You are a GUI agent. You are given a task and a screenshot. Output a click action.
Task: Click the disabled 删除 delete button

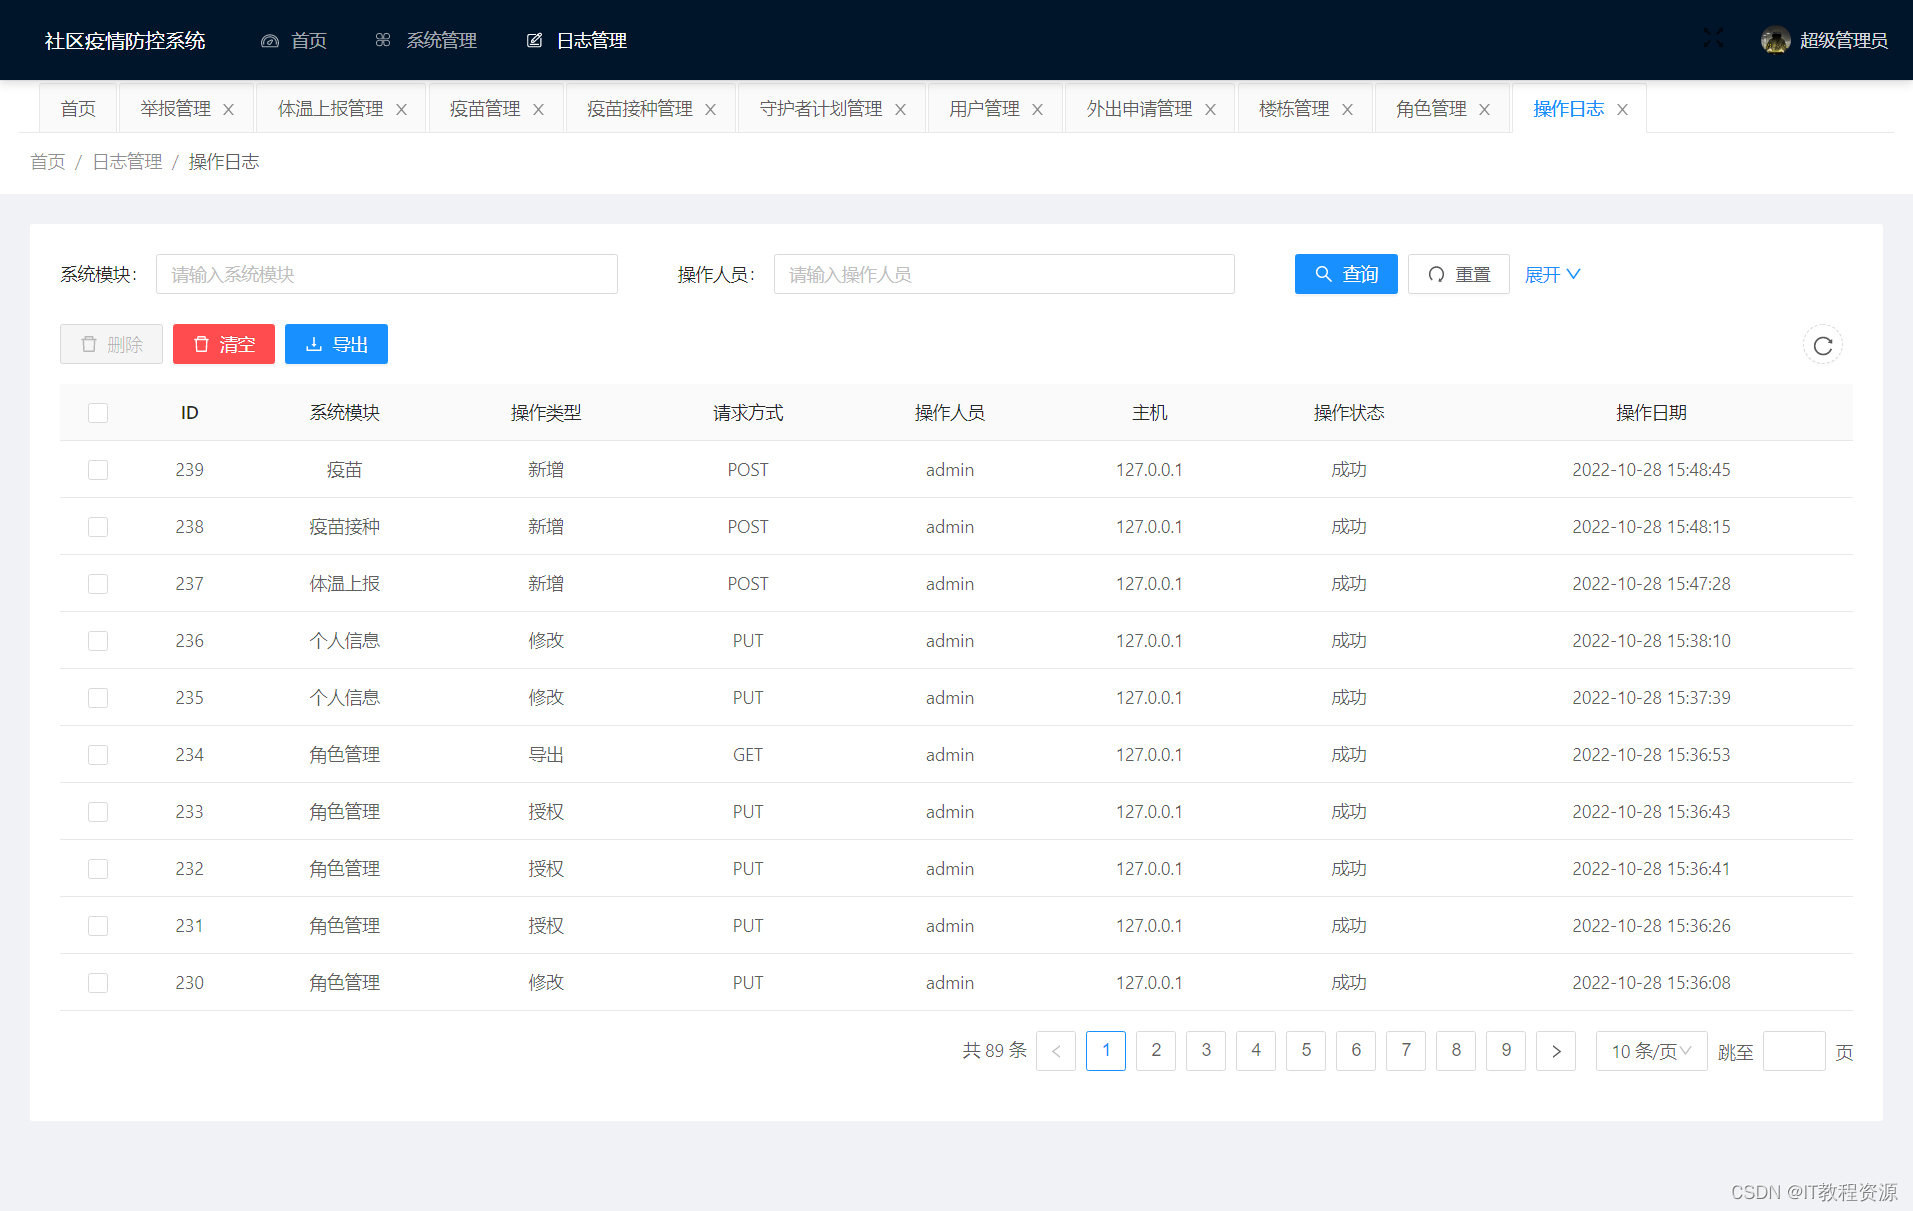111,344
